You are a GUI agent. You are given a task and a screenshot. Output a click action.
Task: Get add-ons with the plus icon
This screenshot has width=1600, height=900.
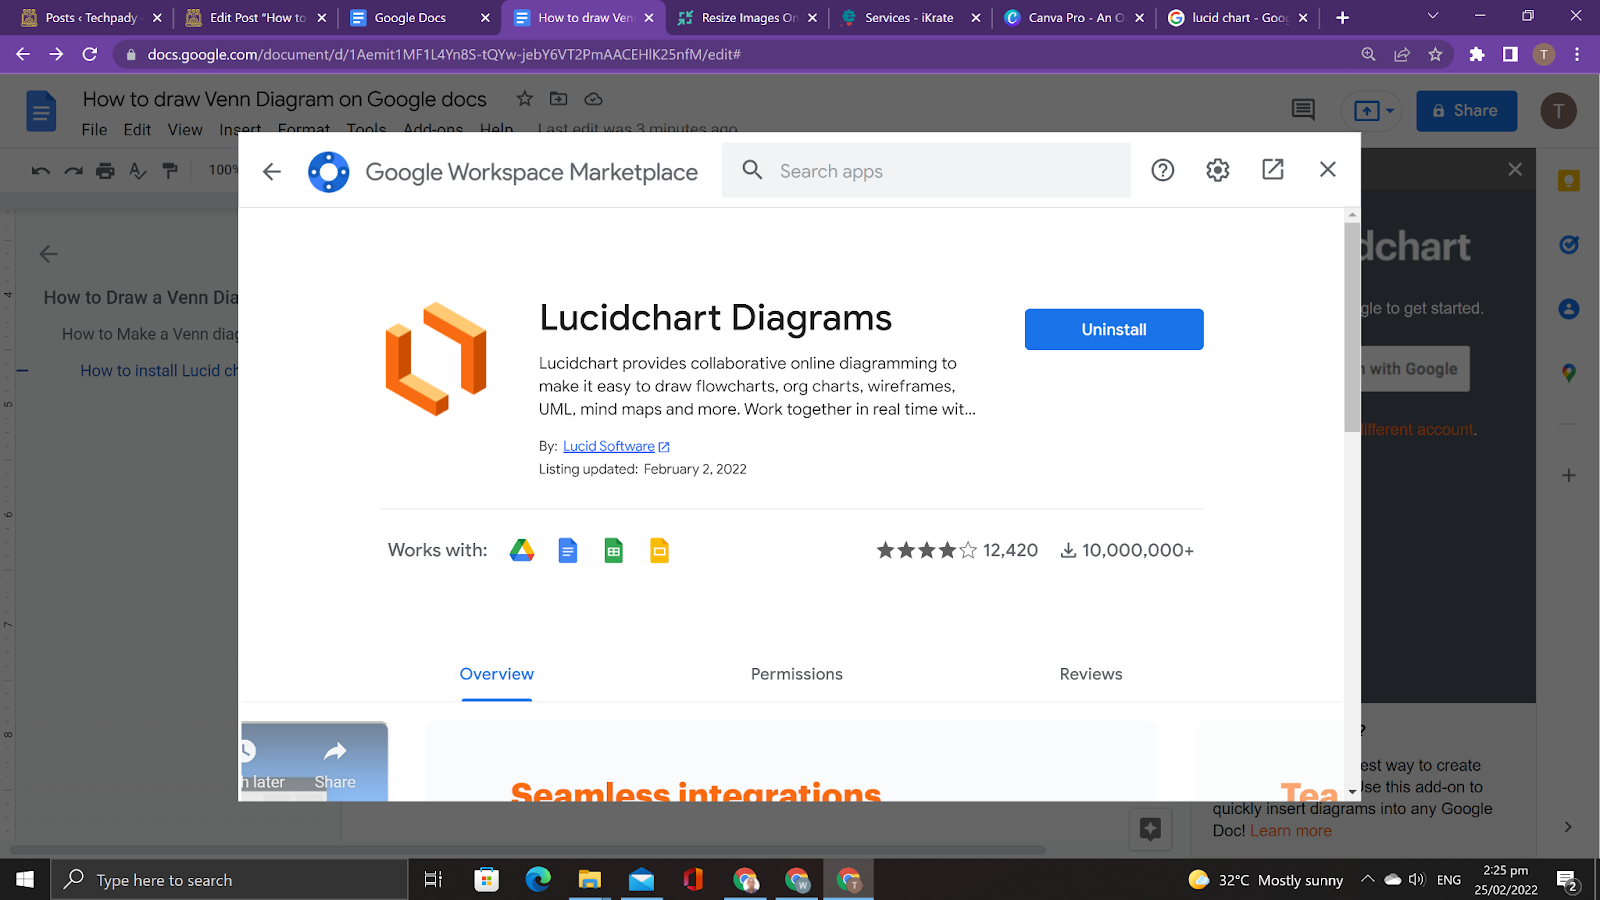pyautogui.click(x=1568, y=475)
